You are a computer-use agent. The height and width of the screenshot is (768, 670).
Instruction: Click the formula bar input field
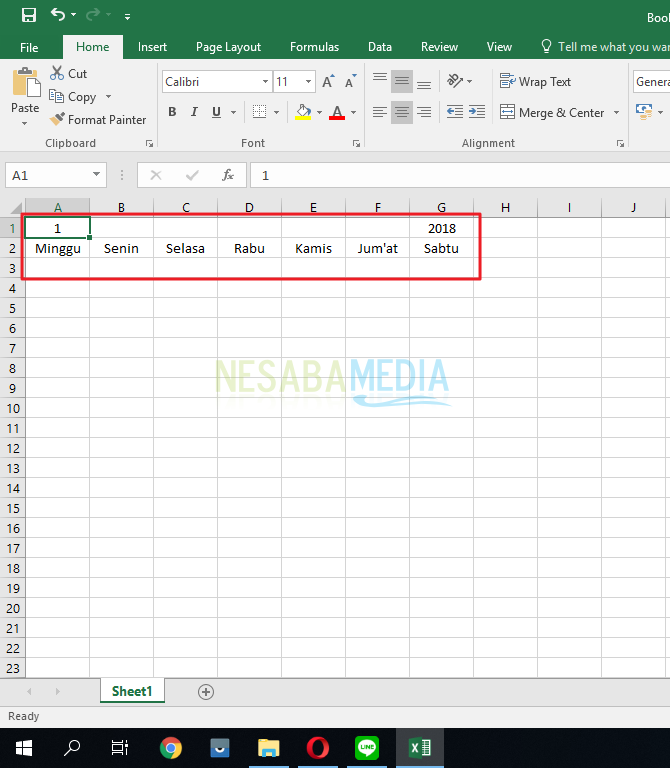[x=460, y=175]
